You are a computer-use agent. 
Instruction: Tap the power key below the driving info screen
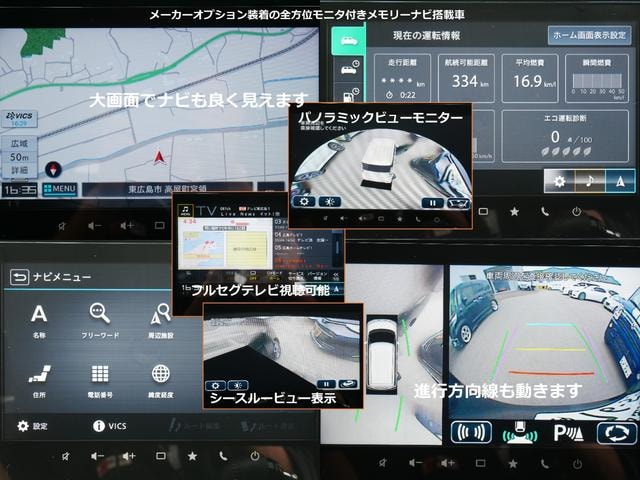coord(576,211)
